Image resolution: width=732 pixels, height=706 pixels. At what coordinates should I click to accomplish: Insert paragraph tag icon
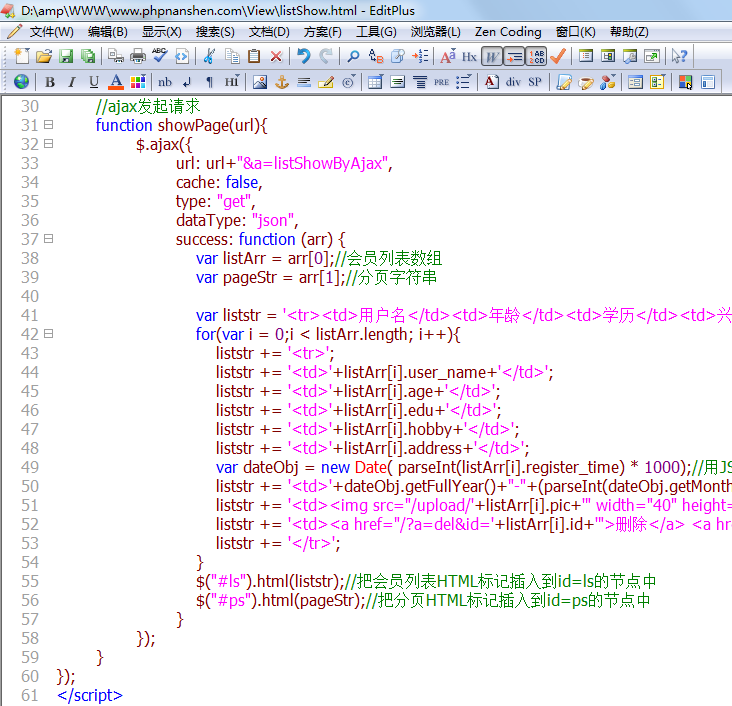pyautogui.click(x=210, y=82)
